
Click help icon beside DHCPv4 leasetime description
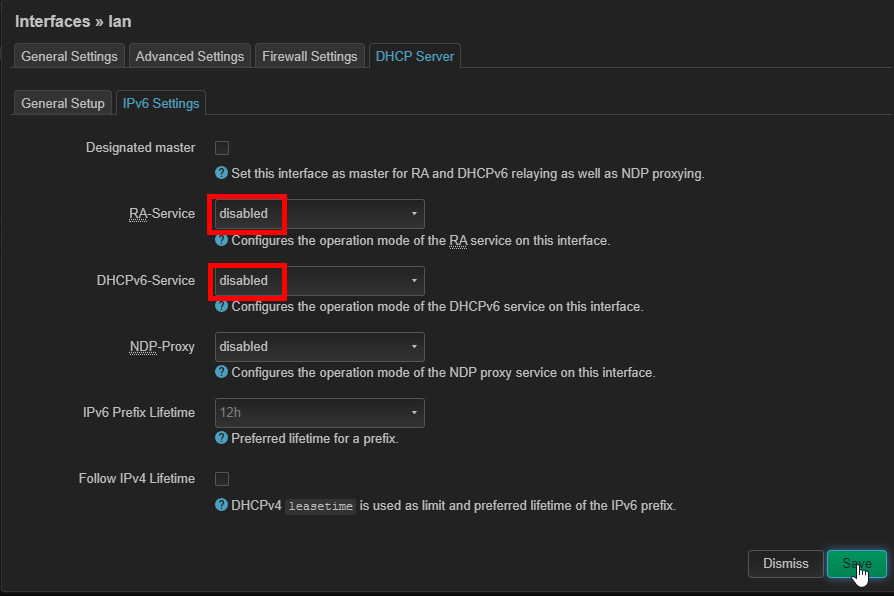(x=221, y=505)
